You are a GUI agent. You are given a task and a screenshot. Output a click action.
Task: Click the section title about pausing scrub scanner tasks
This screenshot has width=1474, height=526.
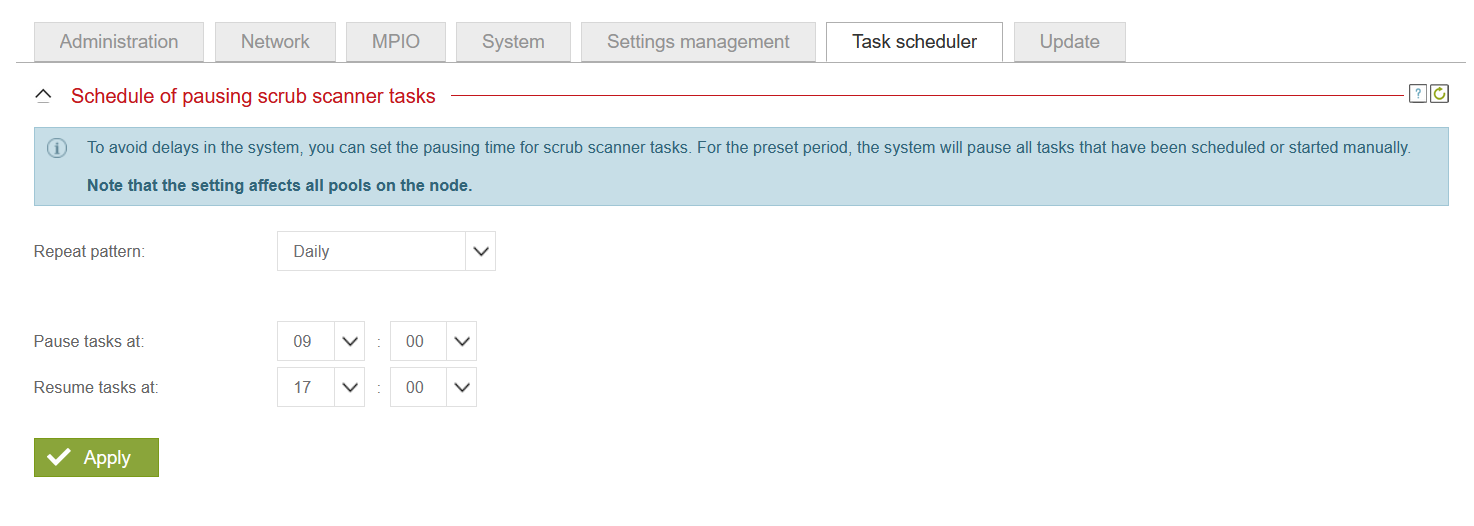click(253, 96)
